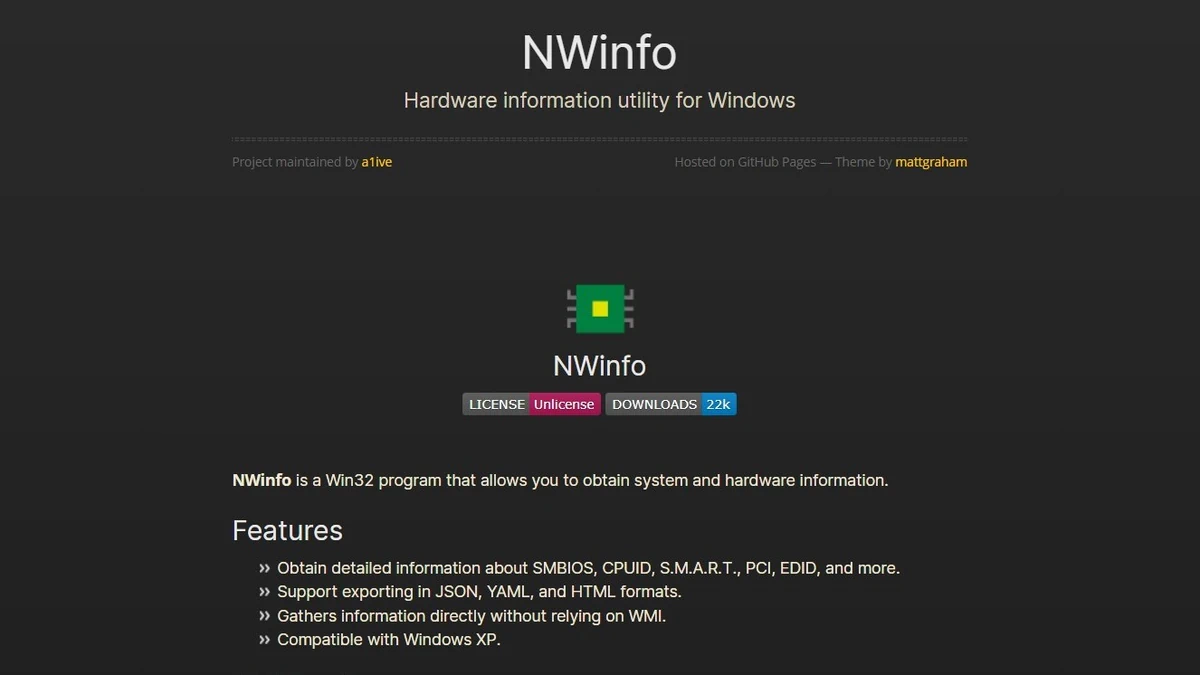The image size is (1200, 675).
Task: Click the DOWNLOADS 22k badge
Action: [x=671, y=404]
